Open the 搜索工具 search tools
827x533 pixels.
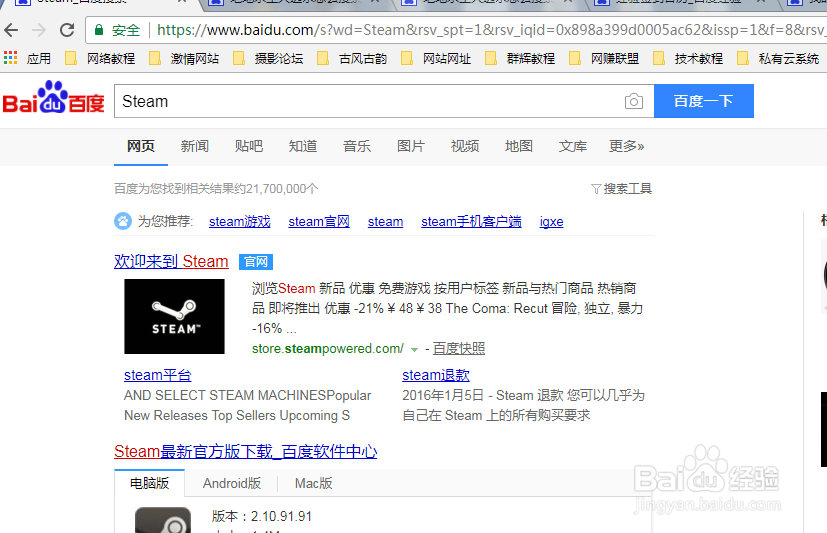click(628, 189)
